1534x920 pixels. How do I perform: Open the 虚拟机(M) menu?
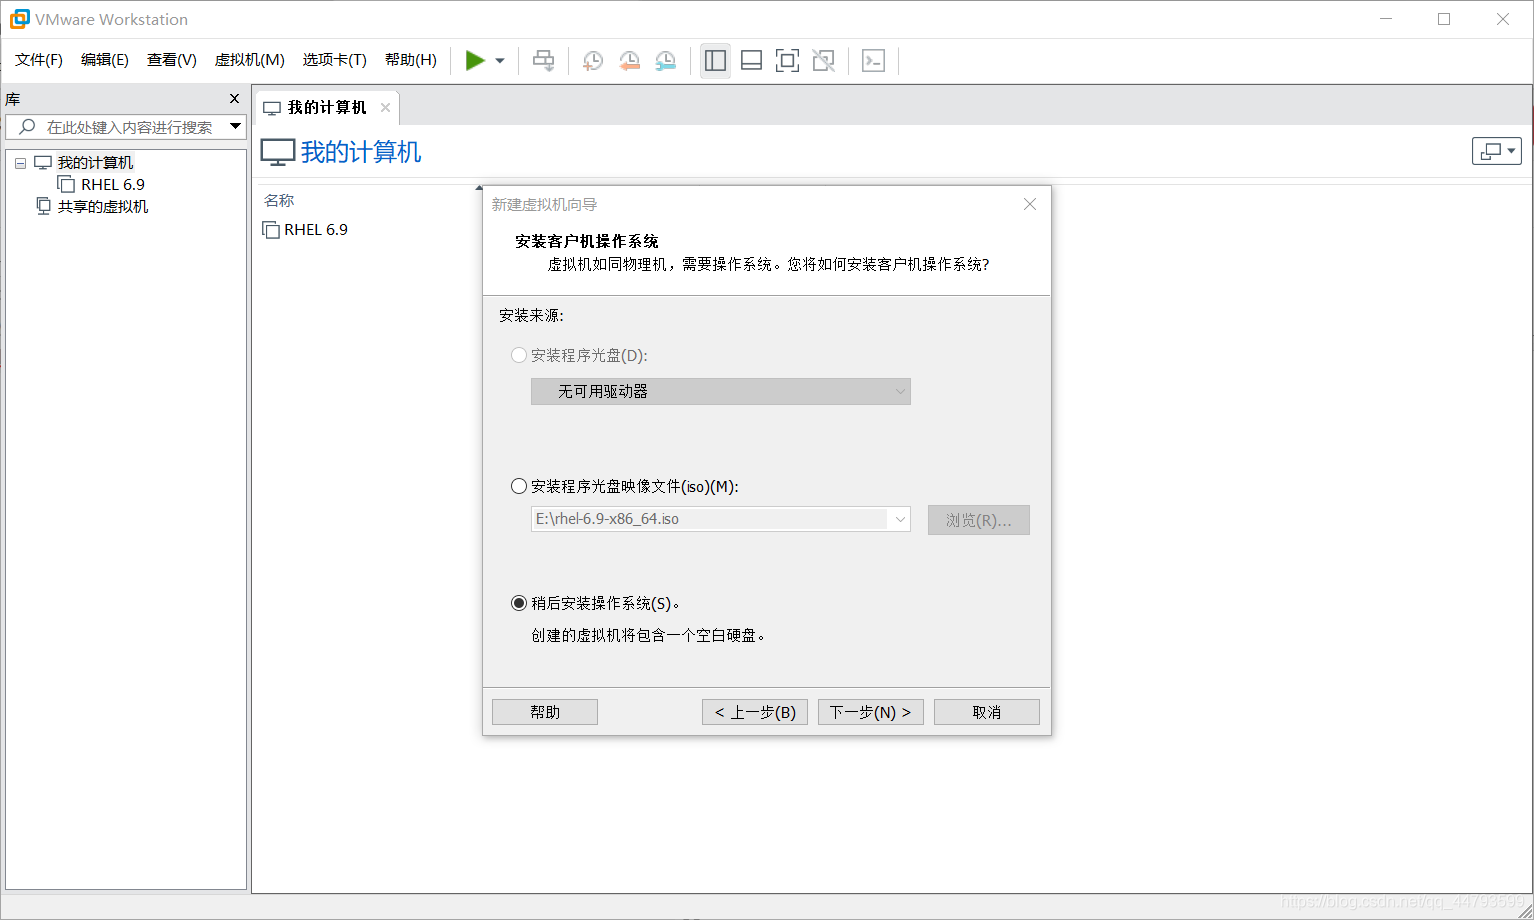point(248,60)
